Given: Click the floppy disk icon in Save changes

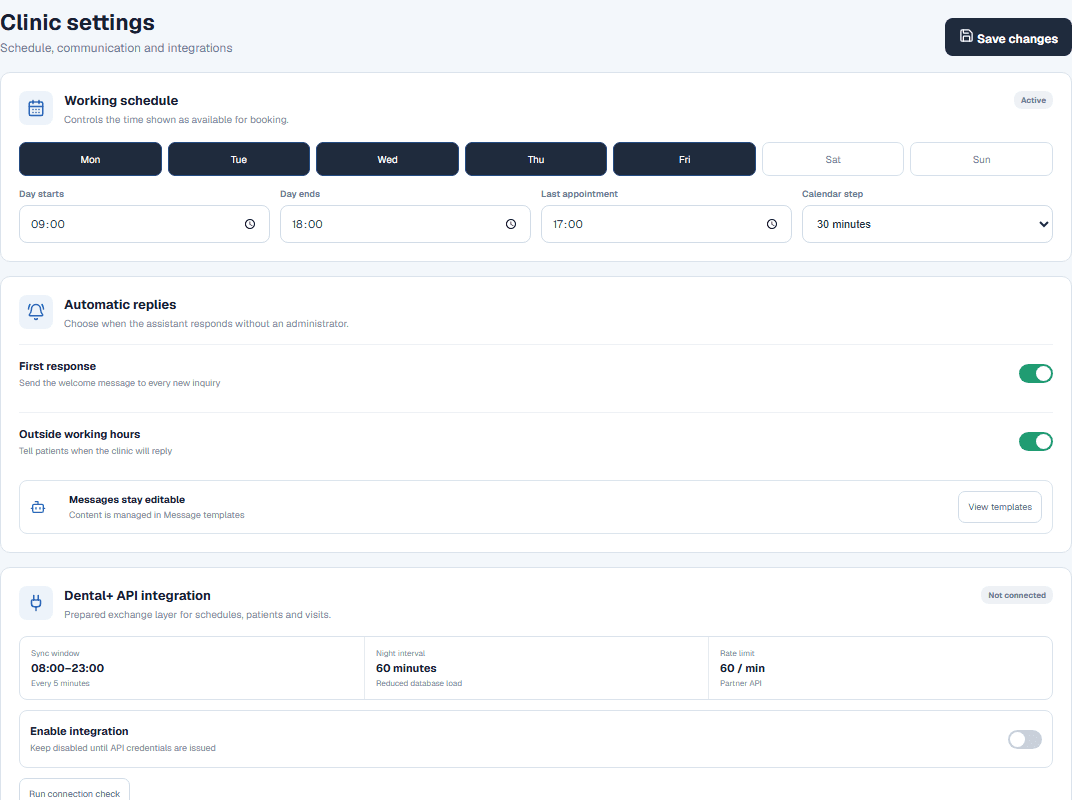Looking at the screenshot, I should tap(966, 36).
